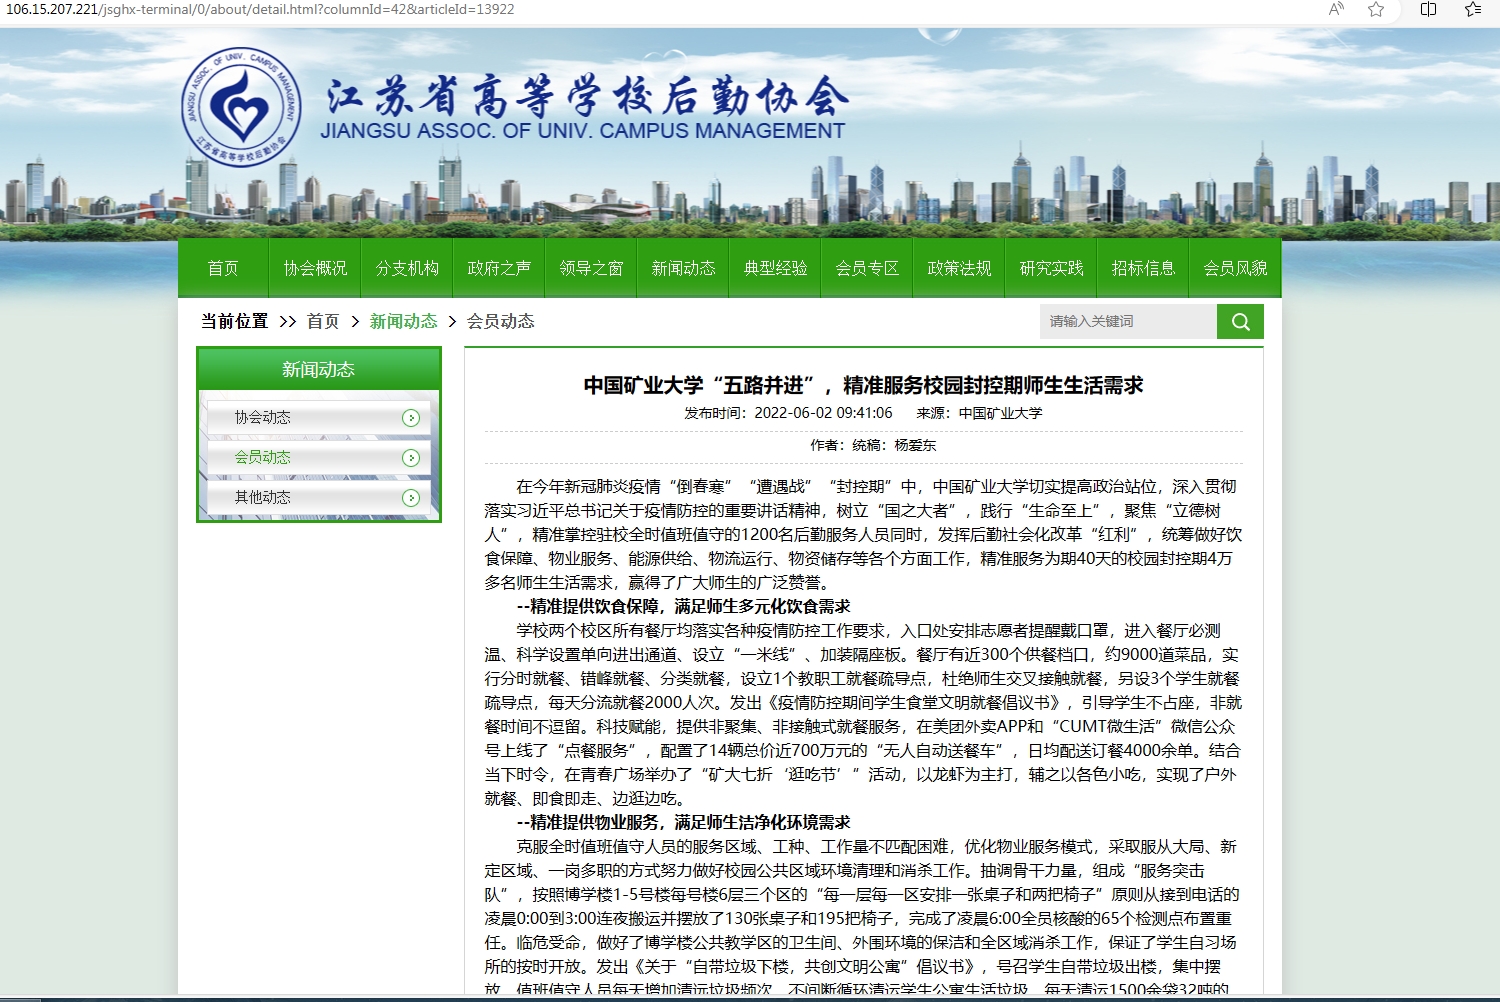1500x1002 pixels.
Task: Select 会员动态 in the sidebar
Action: [x=319, y=458]
